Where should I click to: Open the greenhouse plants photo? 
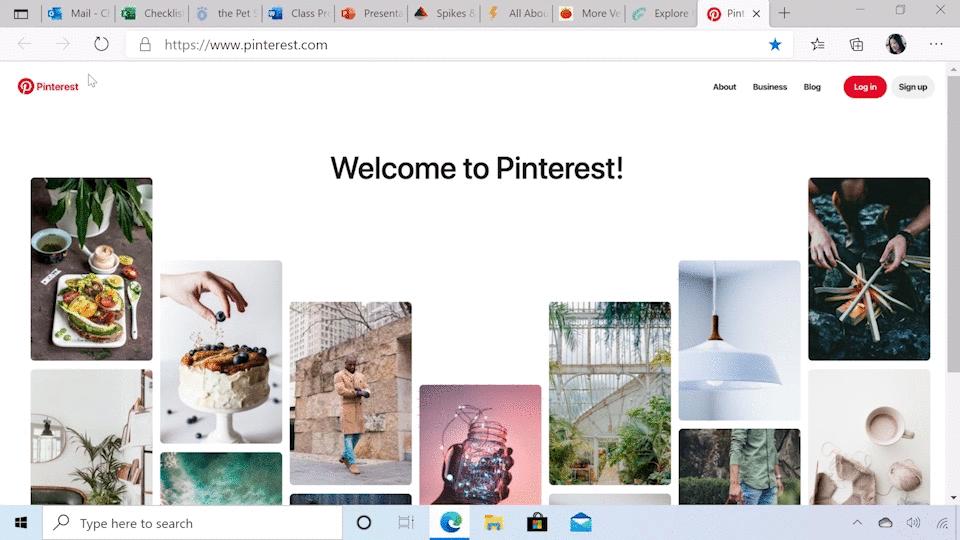[610, 393]
